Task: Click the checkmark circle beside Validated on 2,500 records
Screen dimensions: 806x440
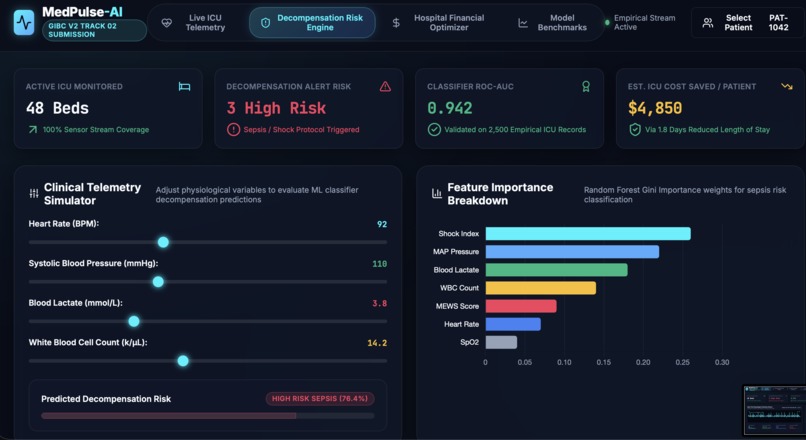Action: (x=434, y=130)
